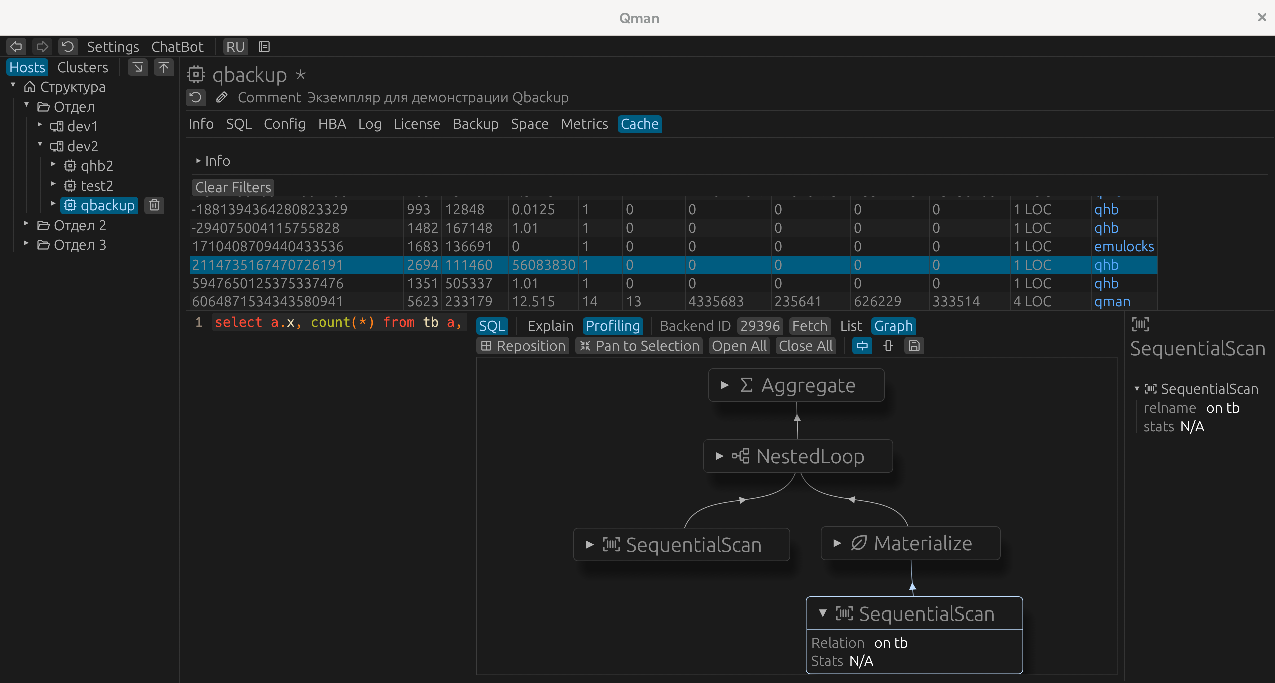1275x683 pixels.
Task: Click the document icon right of RU
Action: click(263, 46)
